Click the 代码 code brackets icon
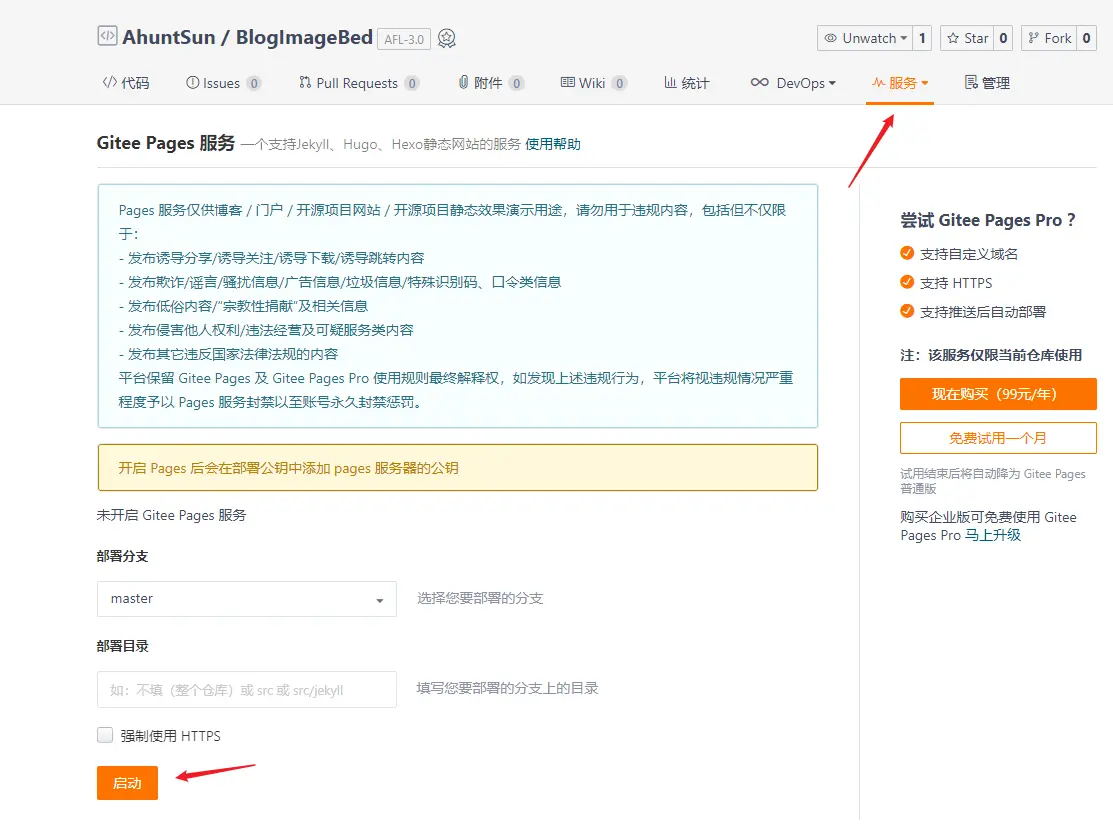The width and height of the screenshot is (1113, 828). pyautogui.click(x=109, y=82)
